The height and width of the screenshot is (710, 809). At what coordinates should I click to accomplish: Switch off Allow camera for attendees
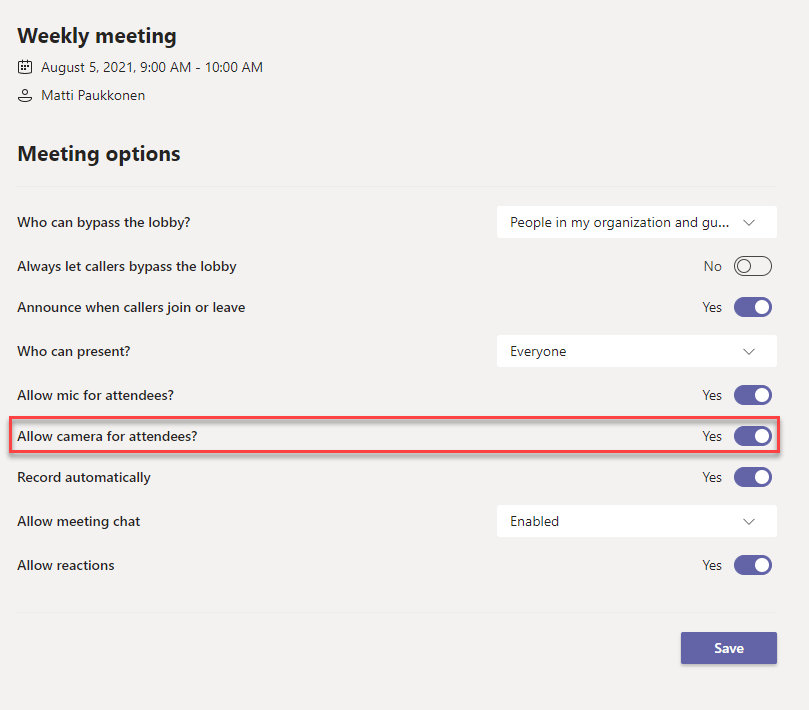pos(753,436)
